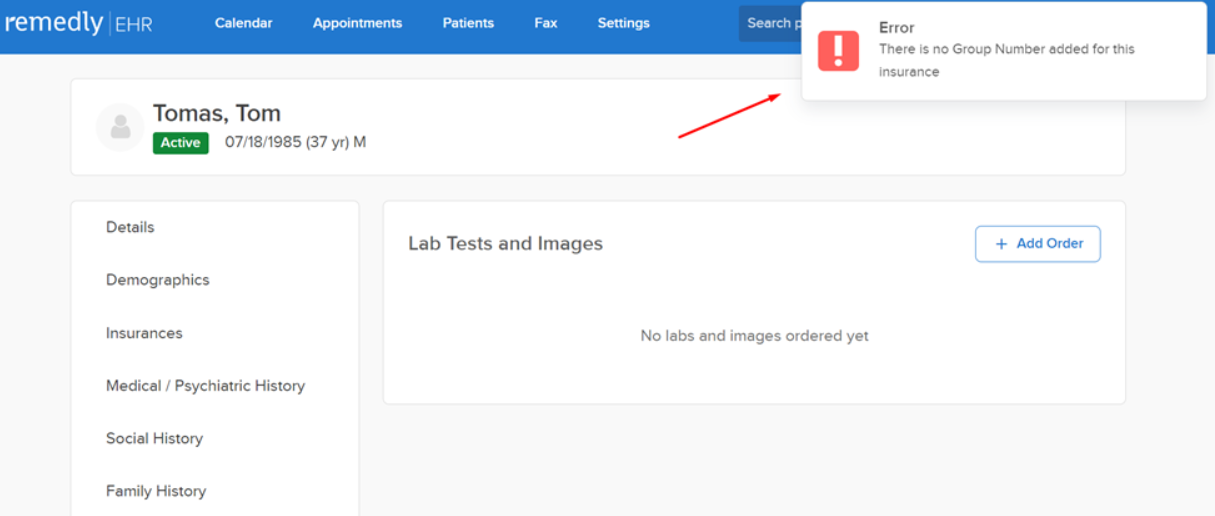1215x516 pixels.
Task: Open the Fax page
Action: pos(546,23)
